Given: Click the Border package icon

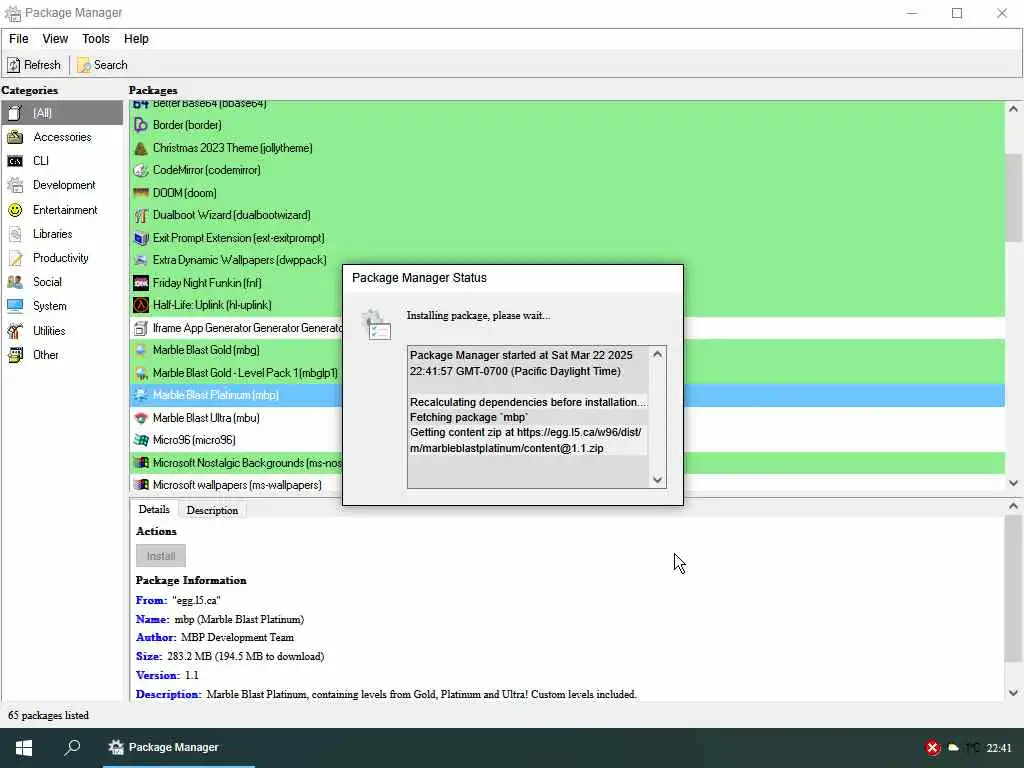Looking at the screenshot, I should click(x=140, y=125).
